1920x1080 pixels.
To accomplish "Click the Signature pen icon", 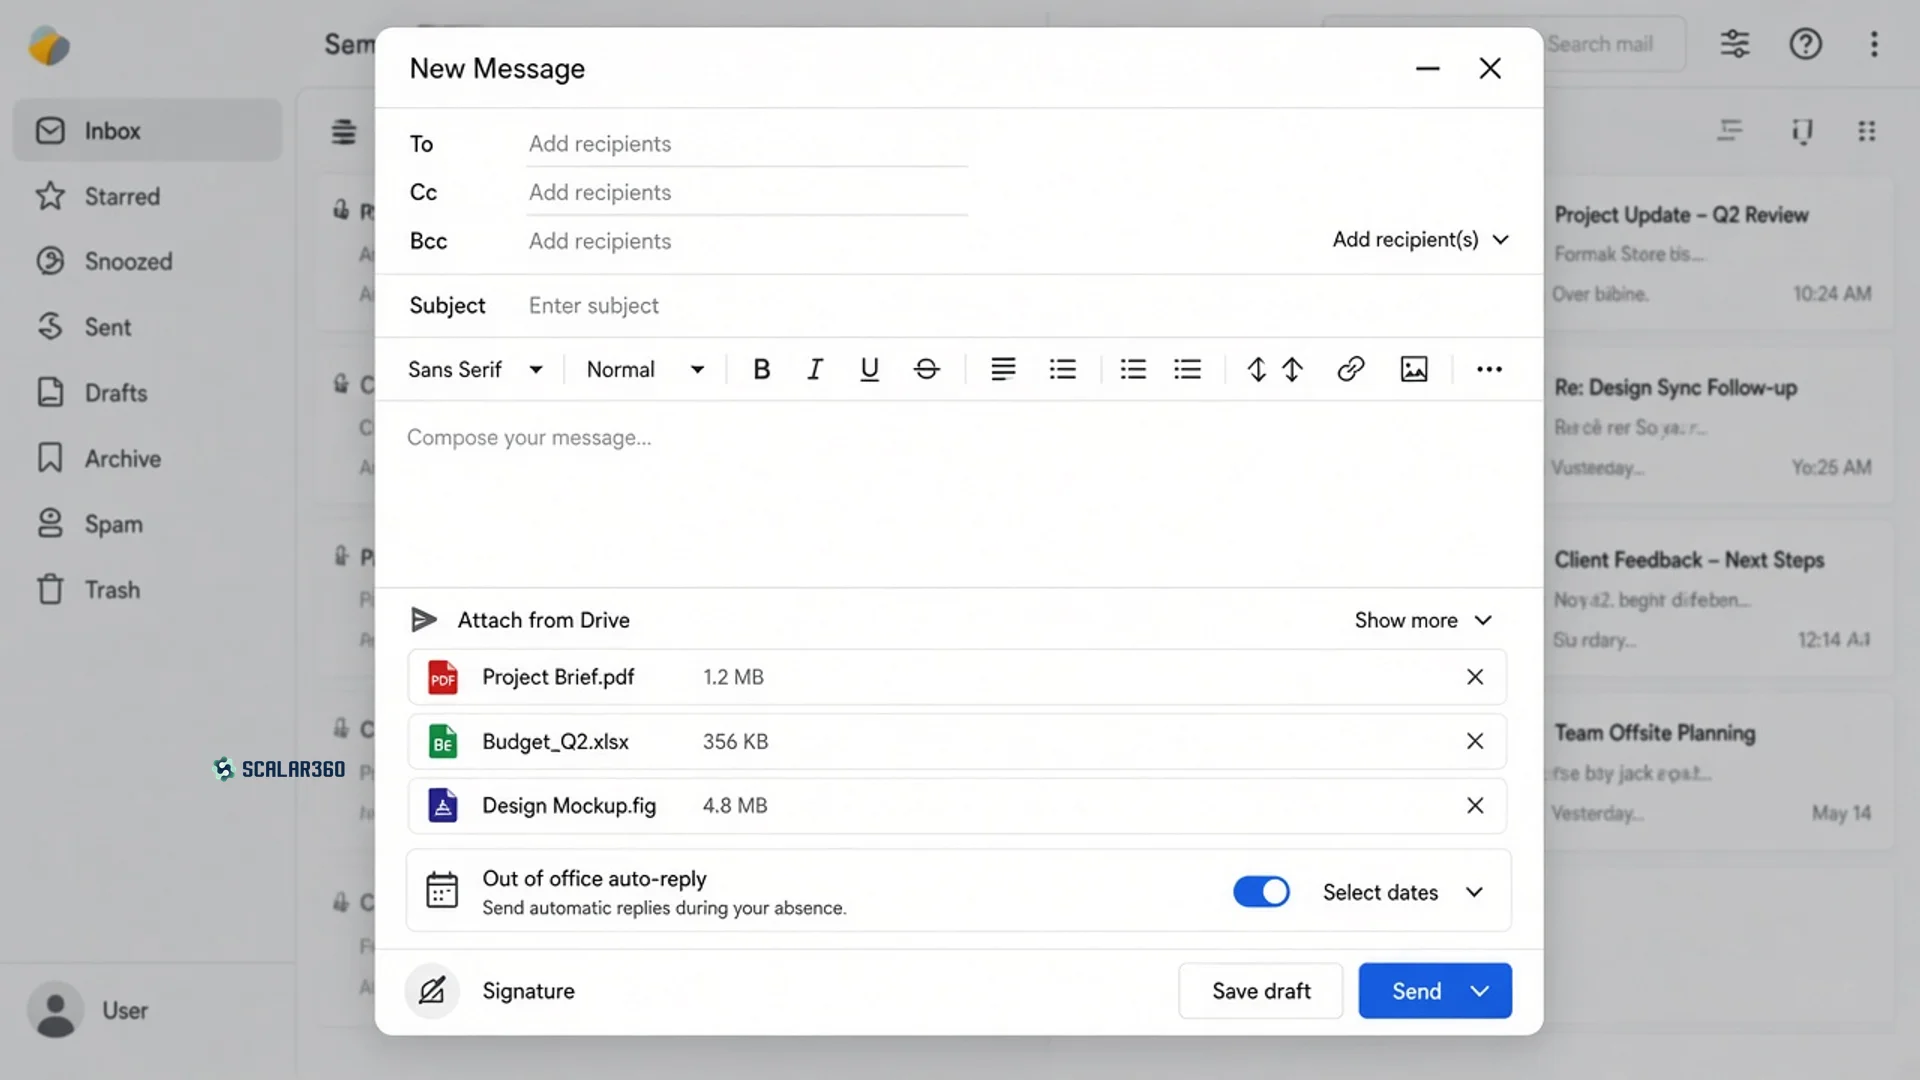I will [432, 991].
